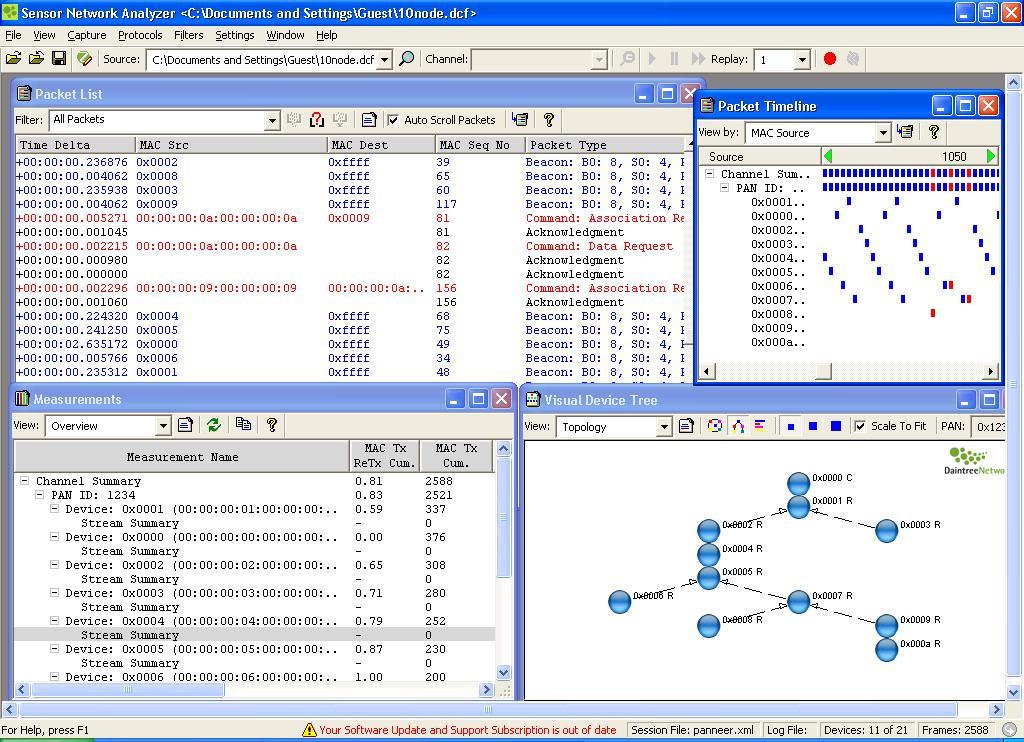Image resolution: width=1024 pixels, height=742 pixels.
Task: Open the Protocols menu
Action: point(140,35)
